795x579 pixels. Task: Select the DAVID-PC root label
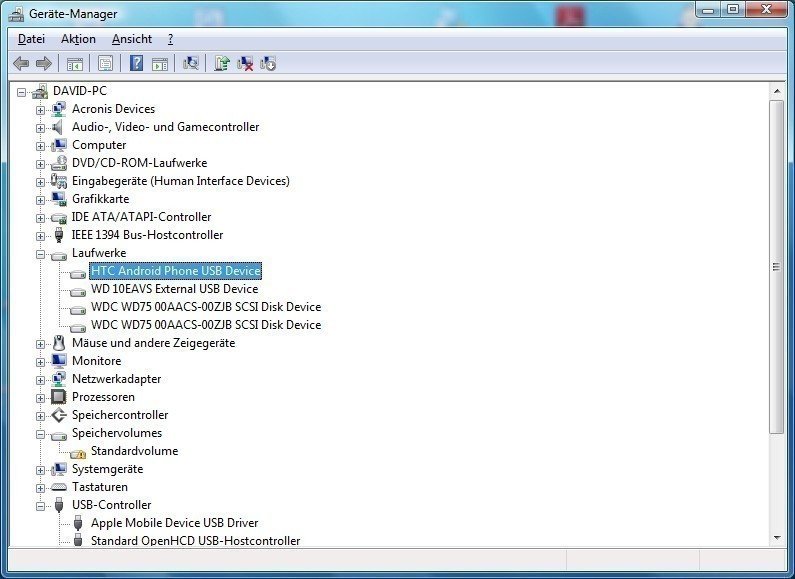click(x=80, y=91)
